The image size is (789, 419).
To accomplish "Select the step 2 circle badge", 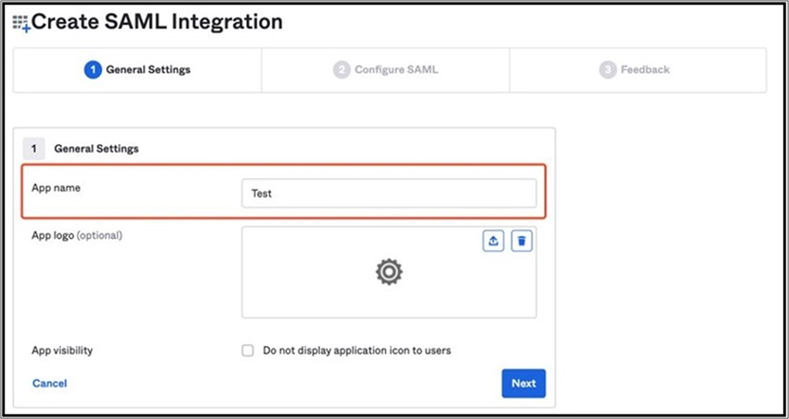I will 342,70.
